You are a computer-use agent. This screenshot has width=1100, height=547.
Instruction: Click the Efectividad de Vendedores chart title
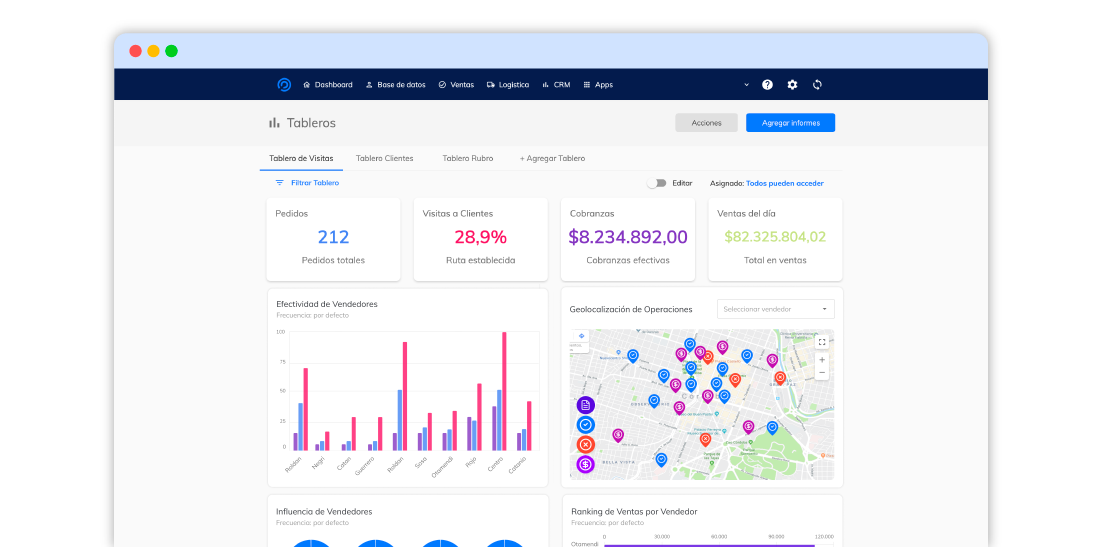pyautogui.click(x=327, y=304)
